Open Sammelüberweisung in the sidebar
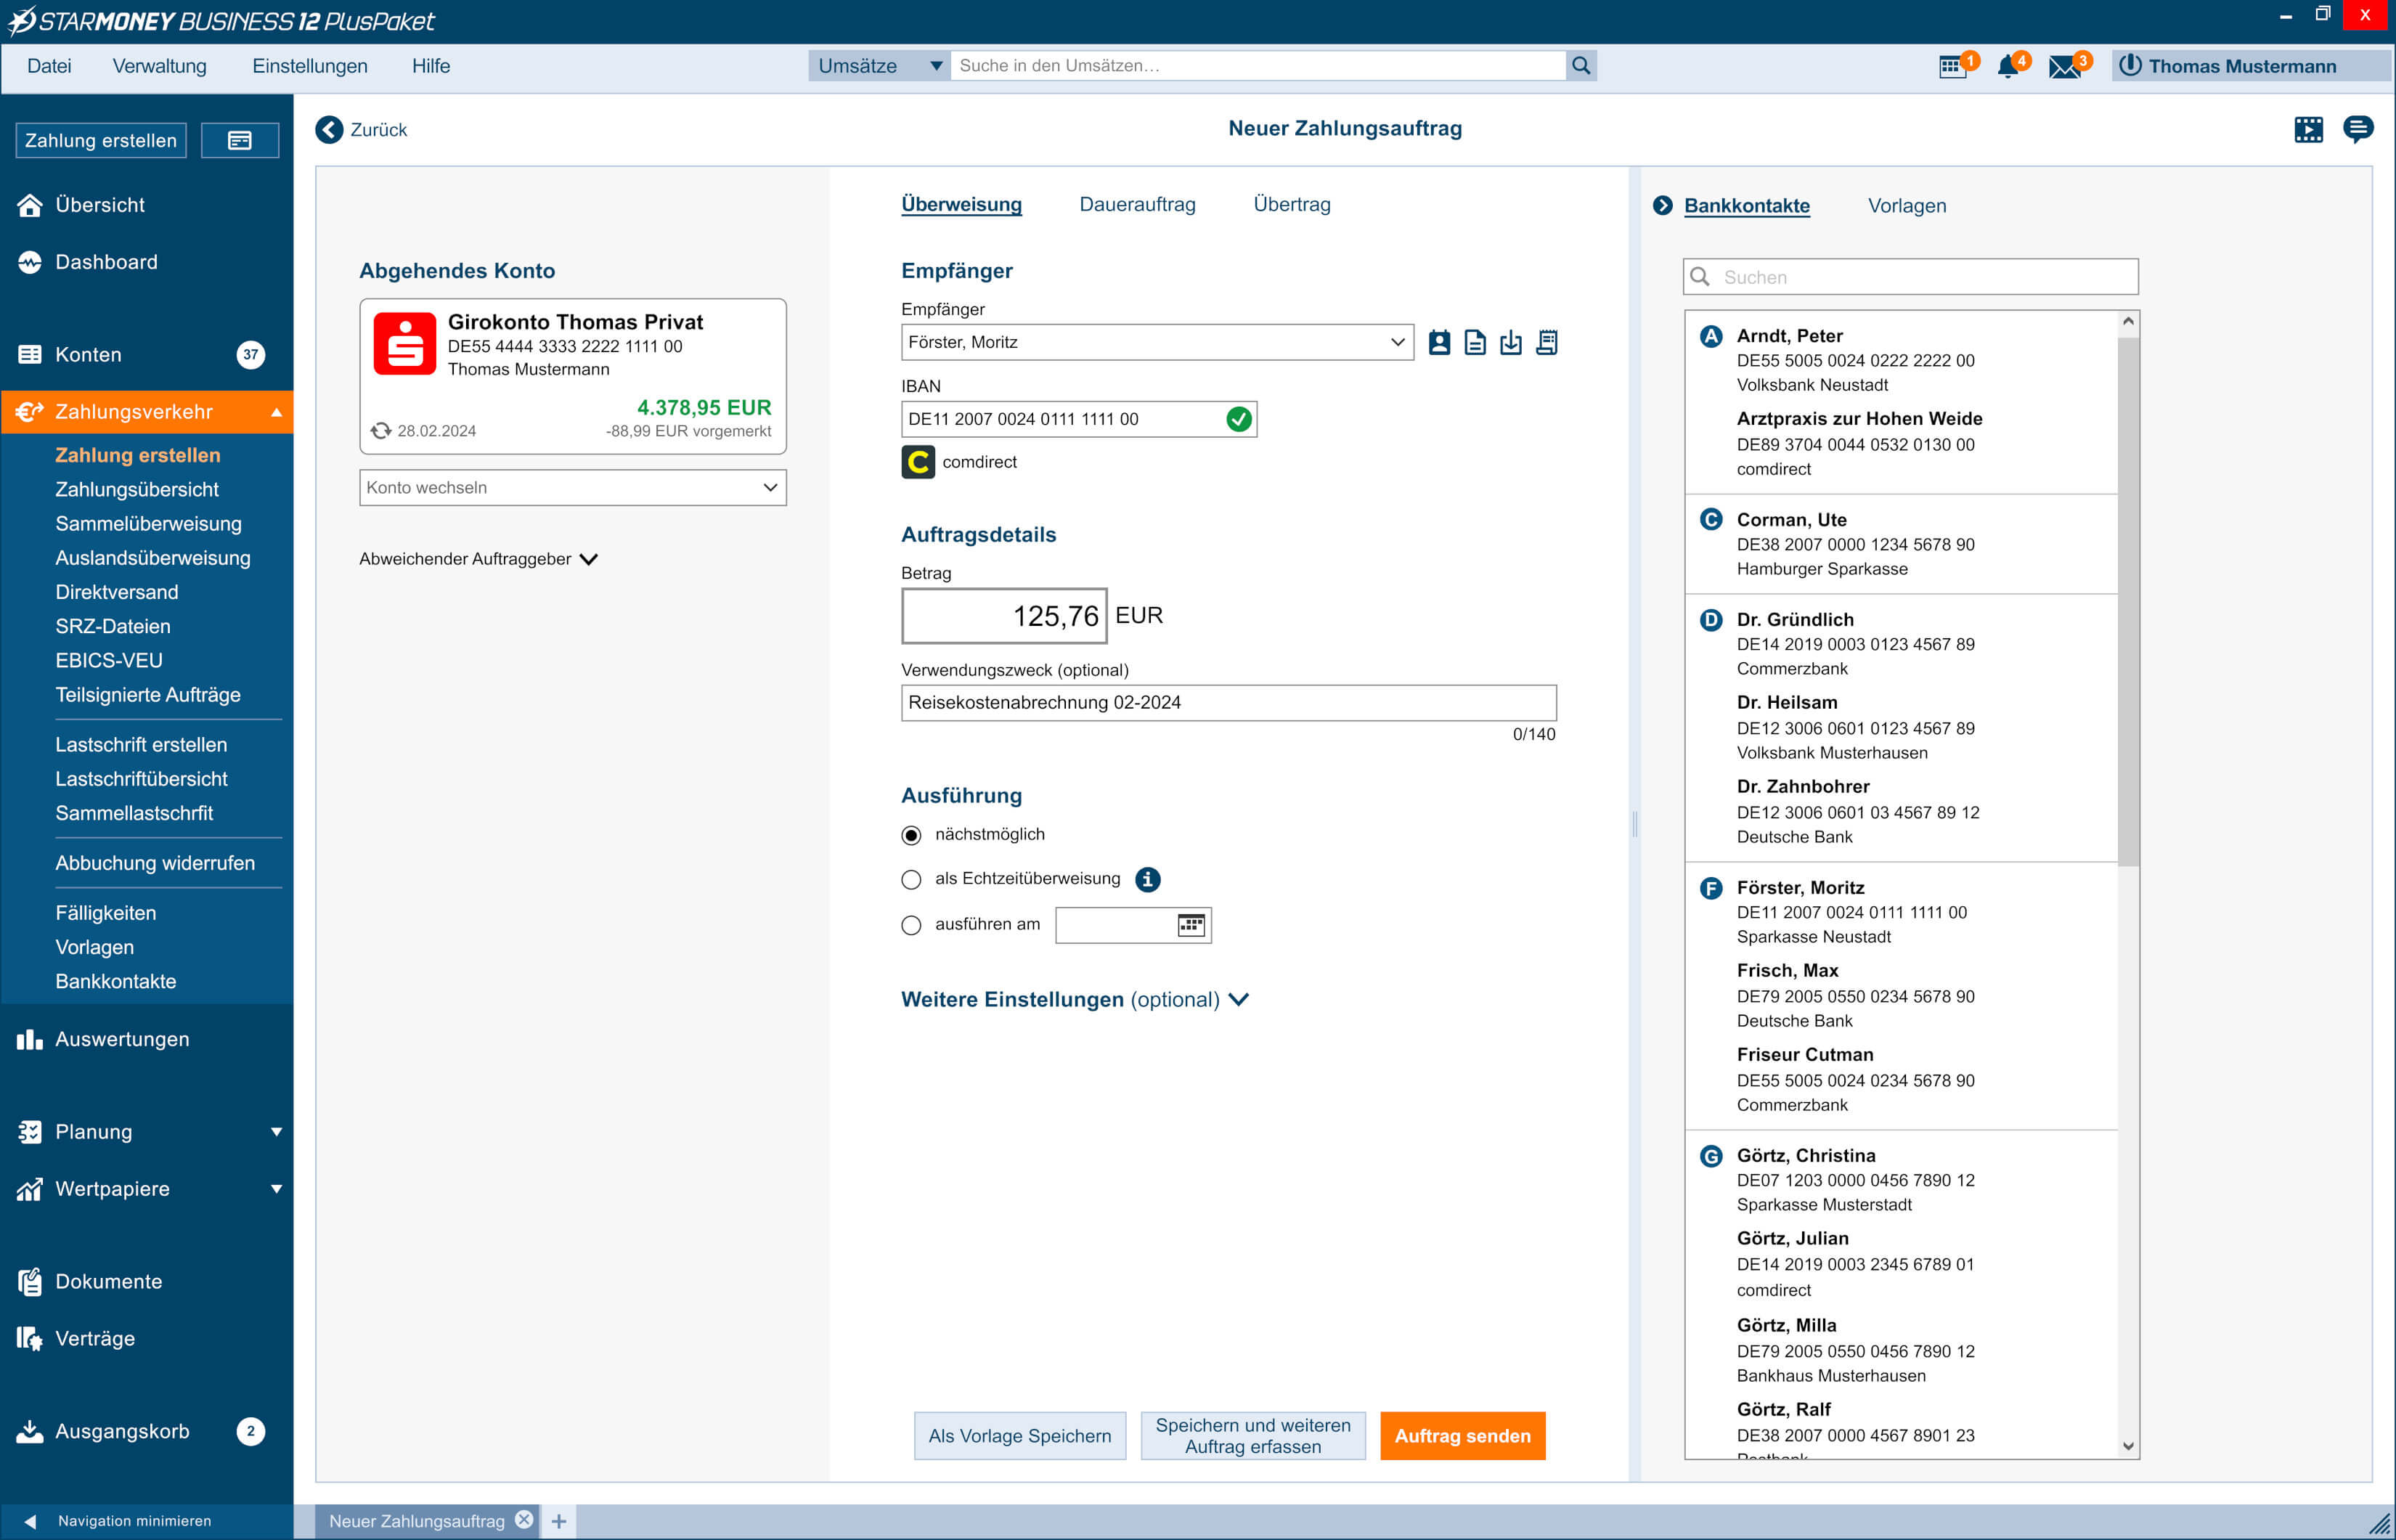The image size is (2396, 1540). pos(148,524)
